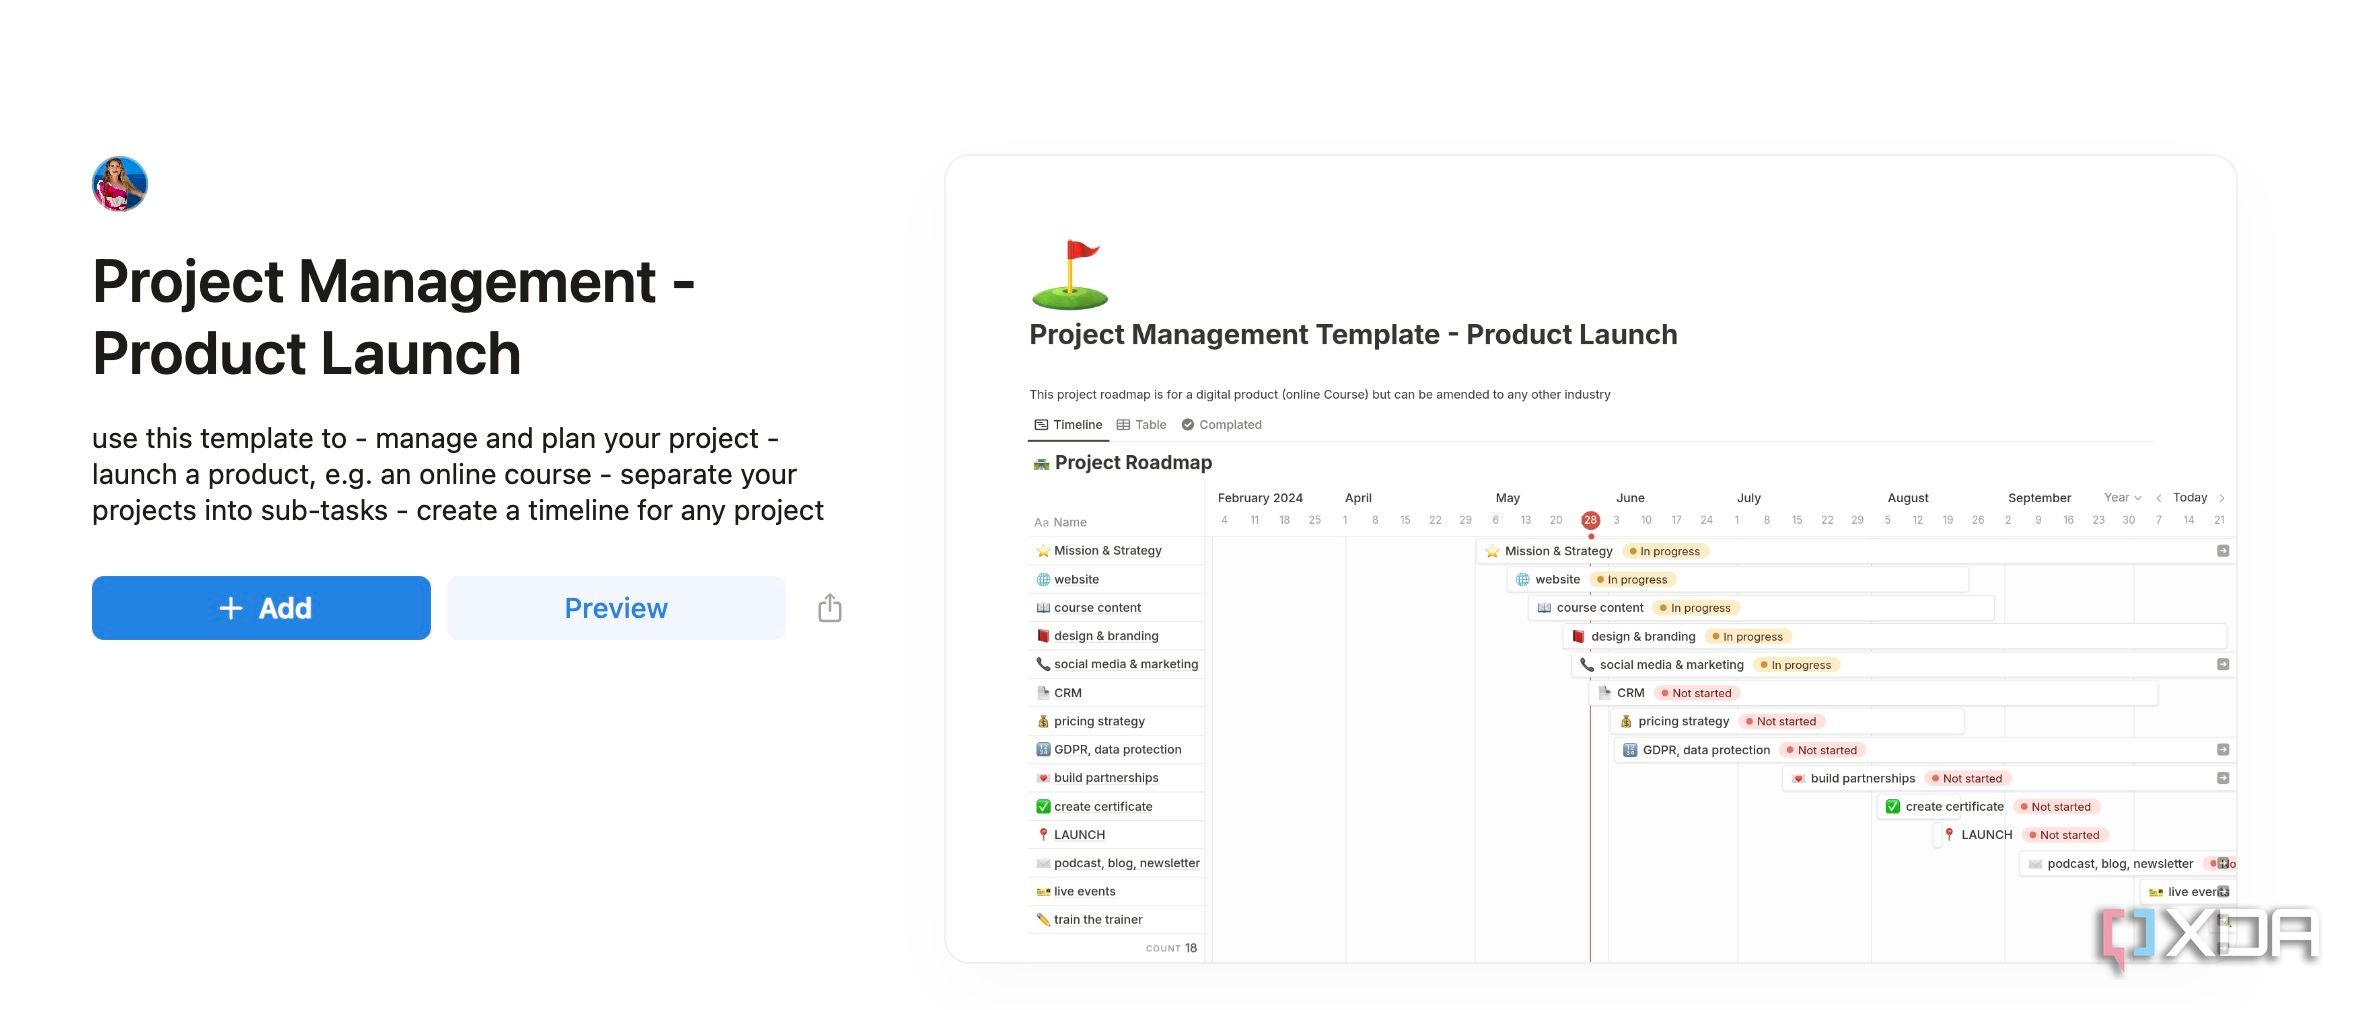Open the course content timeline bar

1761,607
